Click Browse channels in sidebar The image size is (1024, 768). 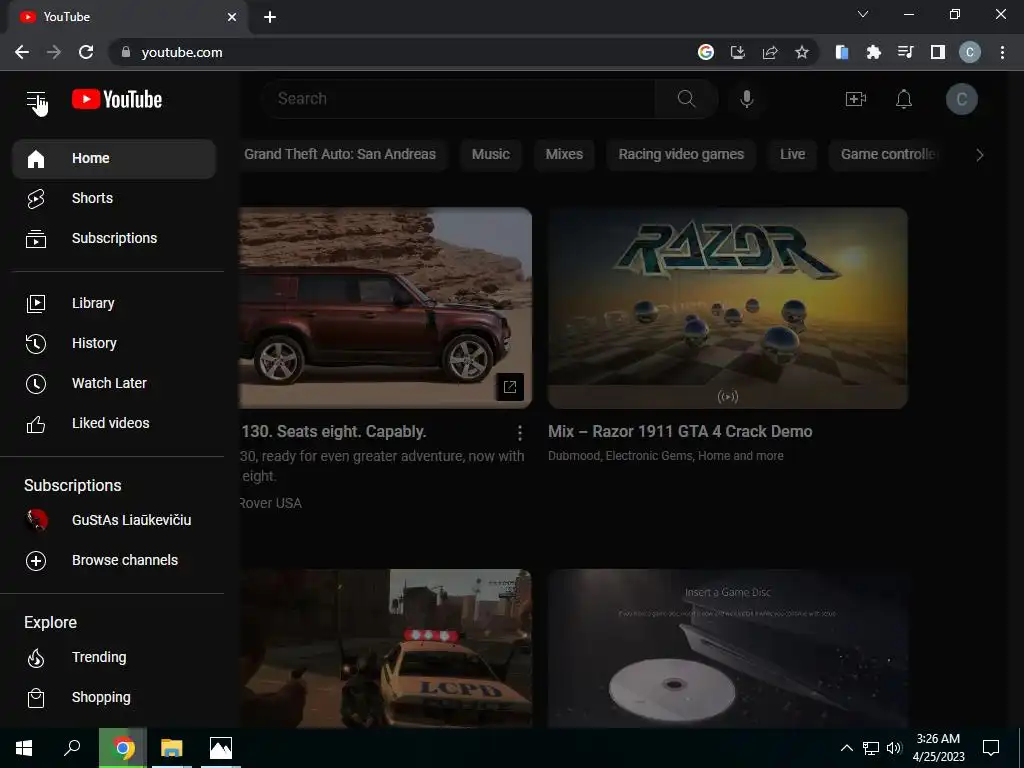[x=114, y=560]
